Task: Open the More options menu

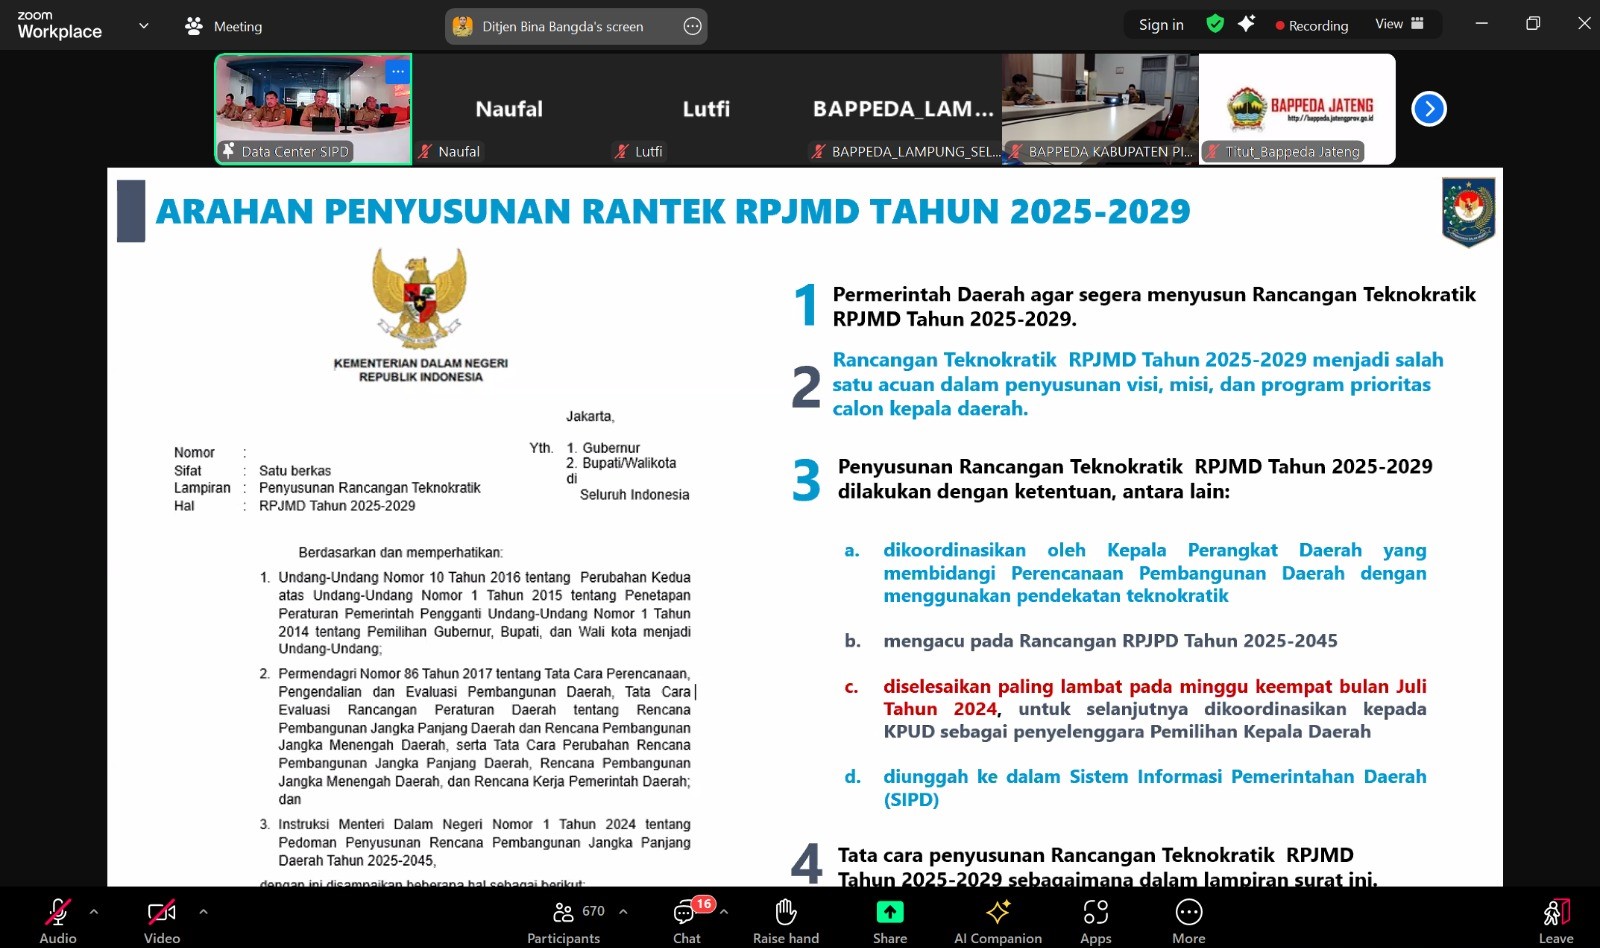Action: 1189,920
